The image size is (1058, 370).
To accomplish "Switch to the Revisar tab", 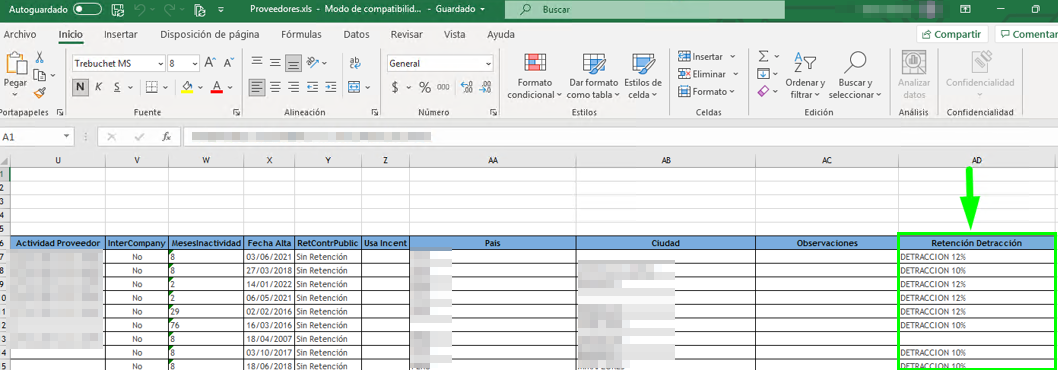I will (407, 34).
